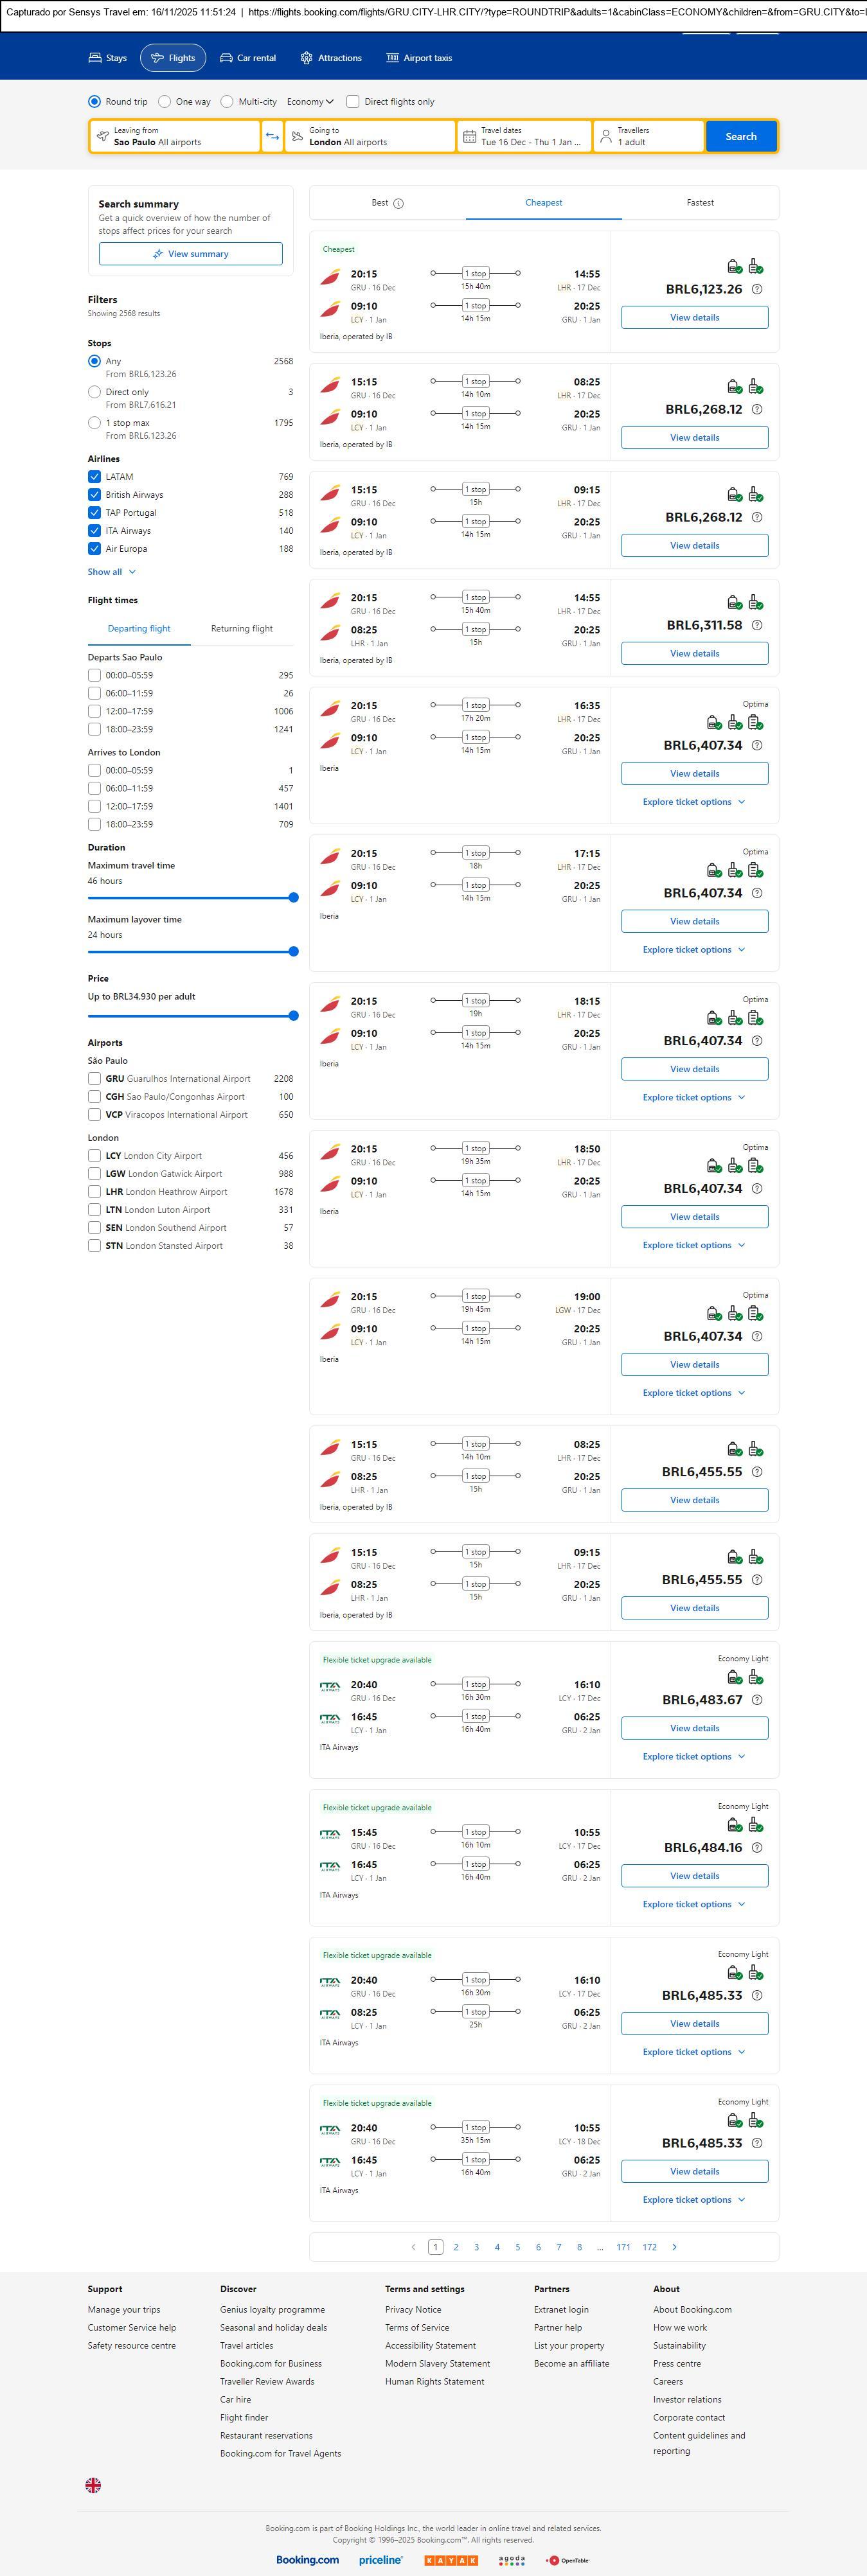The height and width of the screenshot is (2576, 867).
Task: Click the swap origin and destination arrows icon
Action: click(x=272, y=136)
